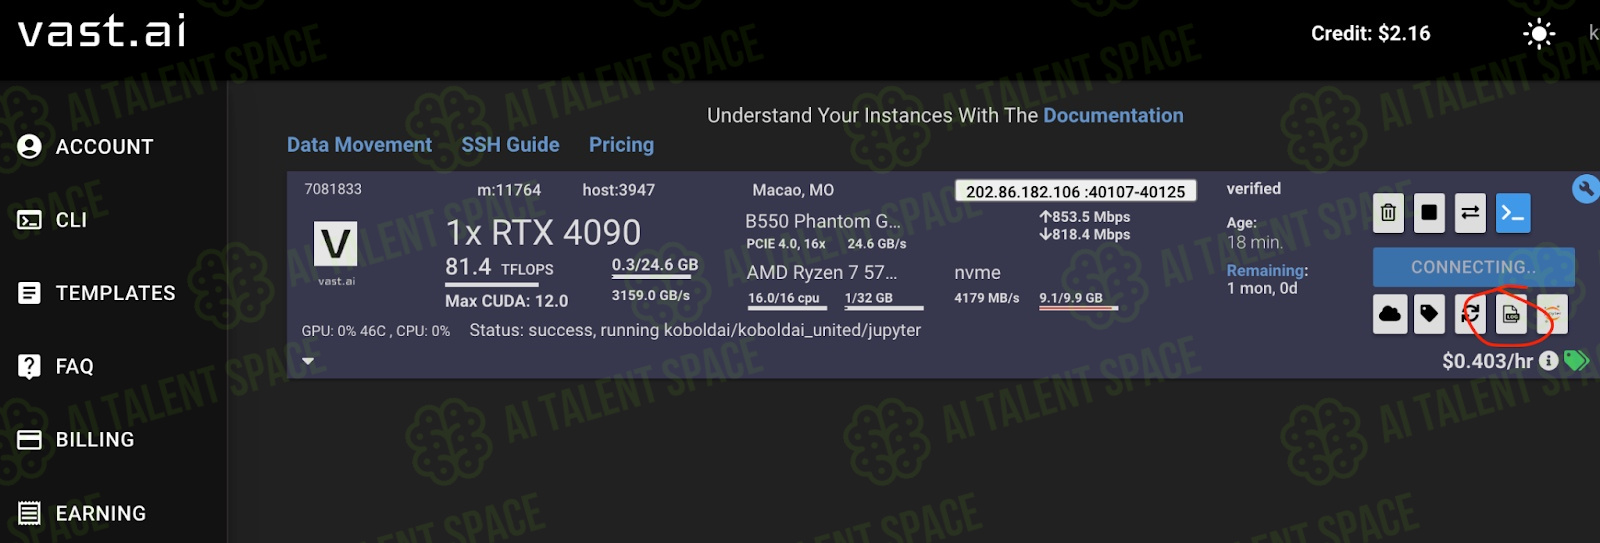Open the Pricing link
This screenshot has height=543, width=1600.
coord(621,145)
